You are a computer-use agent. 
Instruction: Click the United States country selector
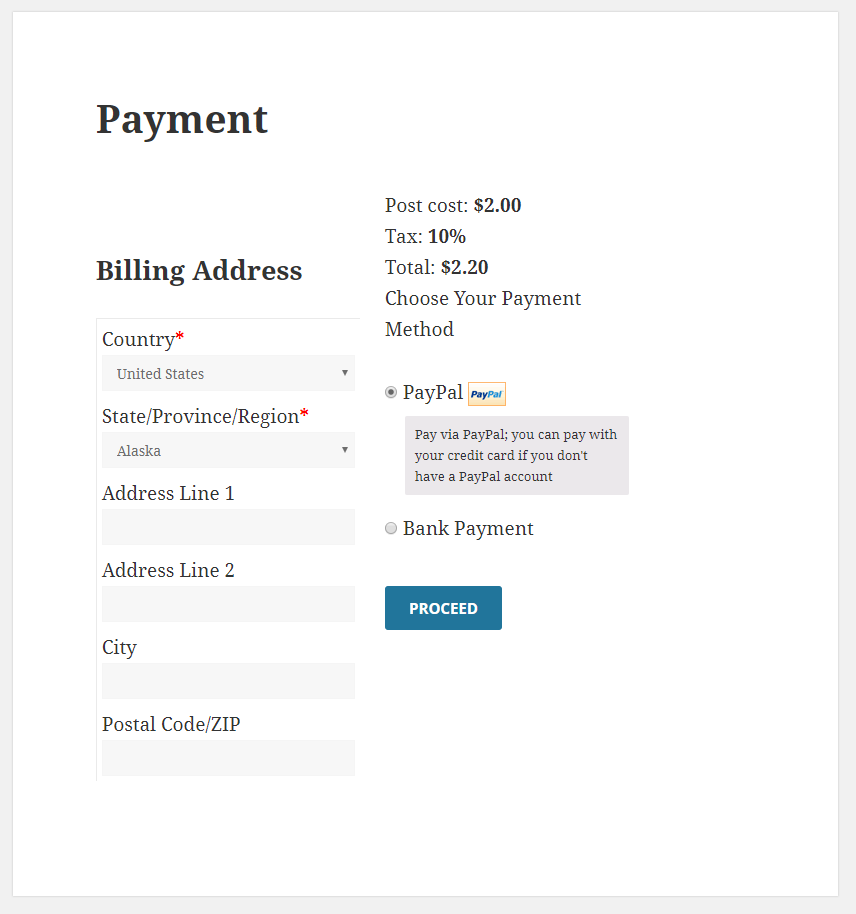228,373
